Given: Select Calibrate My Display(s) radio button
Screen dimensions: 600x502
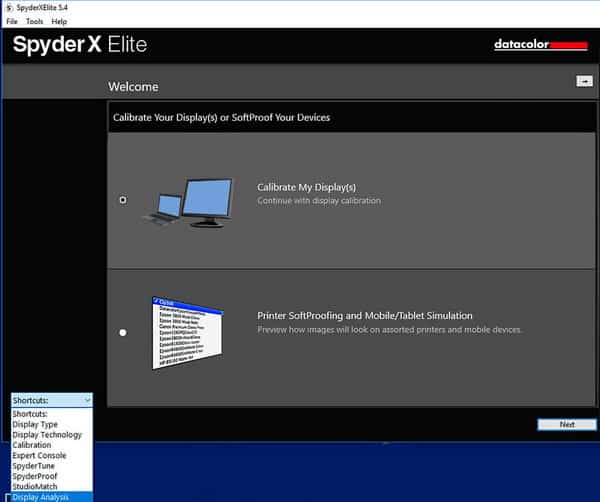Looking at the screenshot, I should coord(123,200).
